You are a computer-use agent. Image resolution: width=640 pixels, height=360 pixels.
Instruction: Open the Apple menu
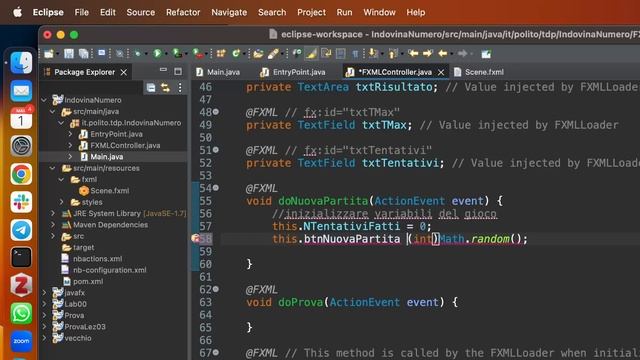click(x=18, y=12)
